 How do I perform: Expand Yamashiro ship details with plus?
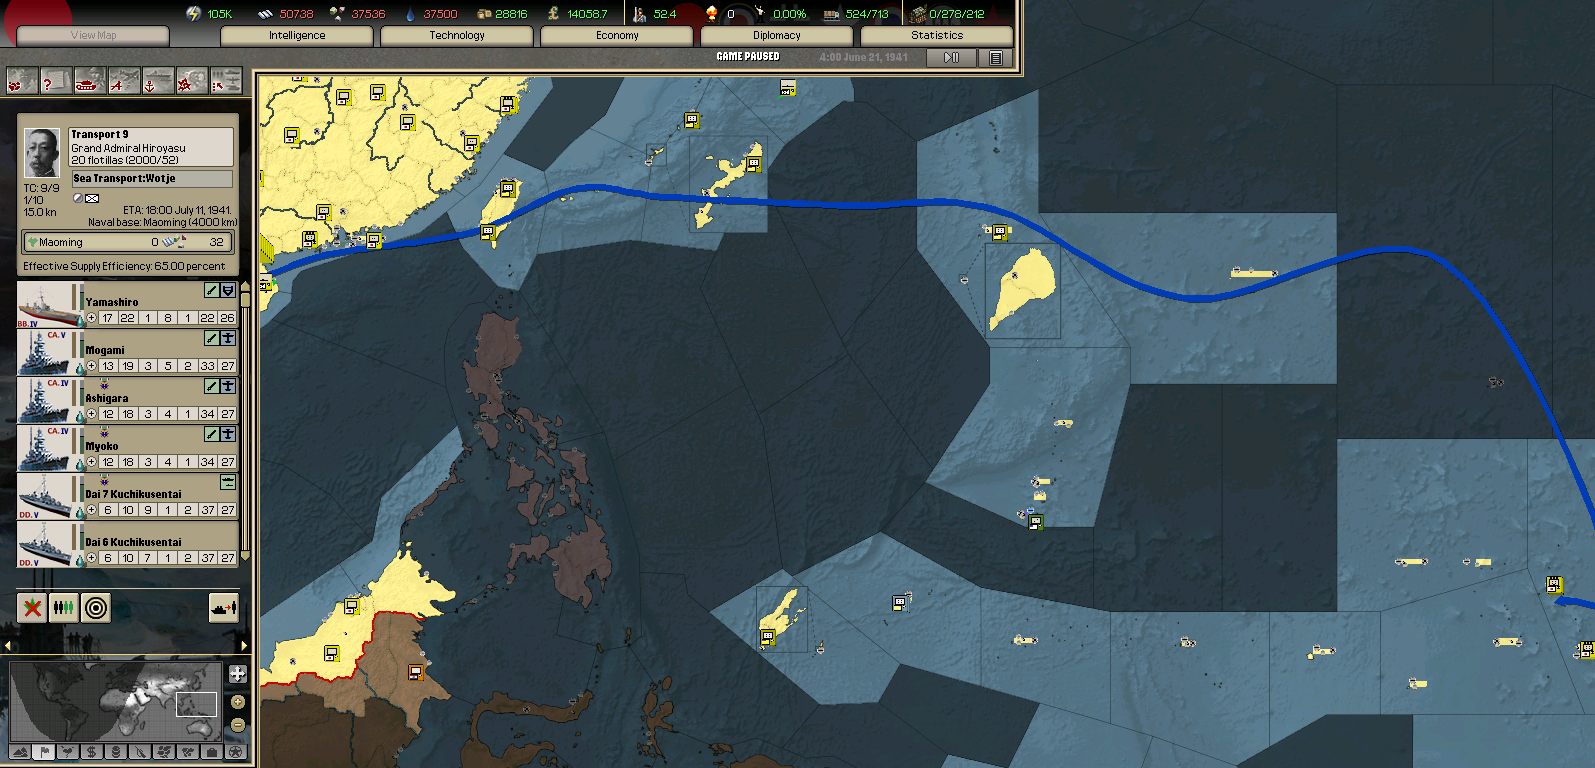[x=91, y=318]
